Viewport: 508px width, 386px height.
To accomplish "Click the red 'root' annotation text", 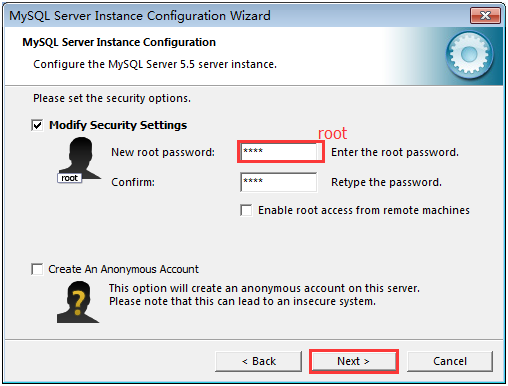I will tap(332, 133).
